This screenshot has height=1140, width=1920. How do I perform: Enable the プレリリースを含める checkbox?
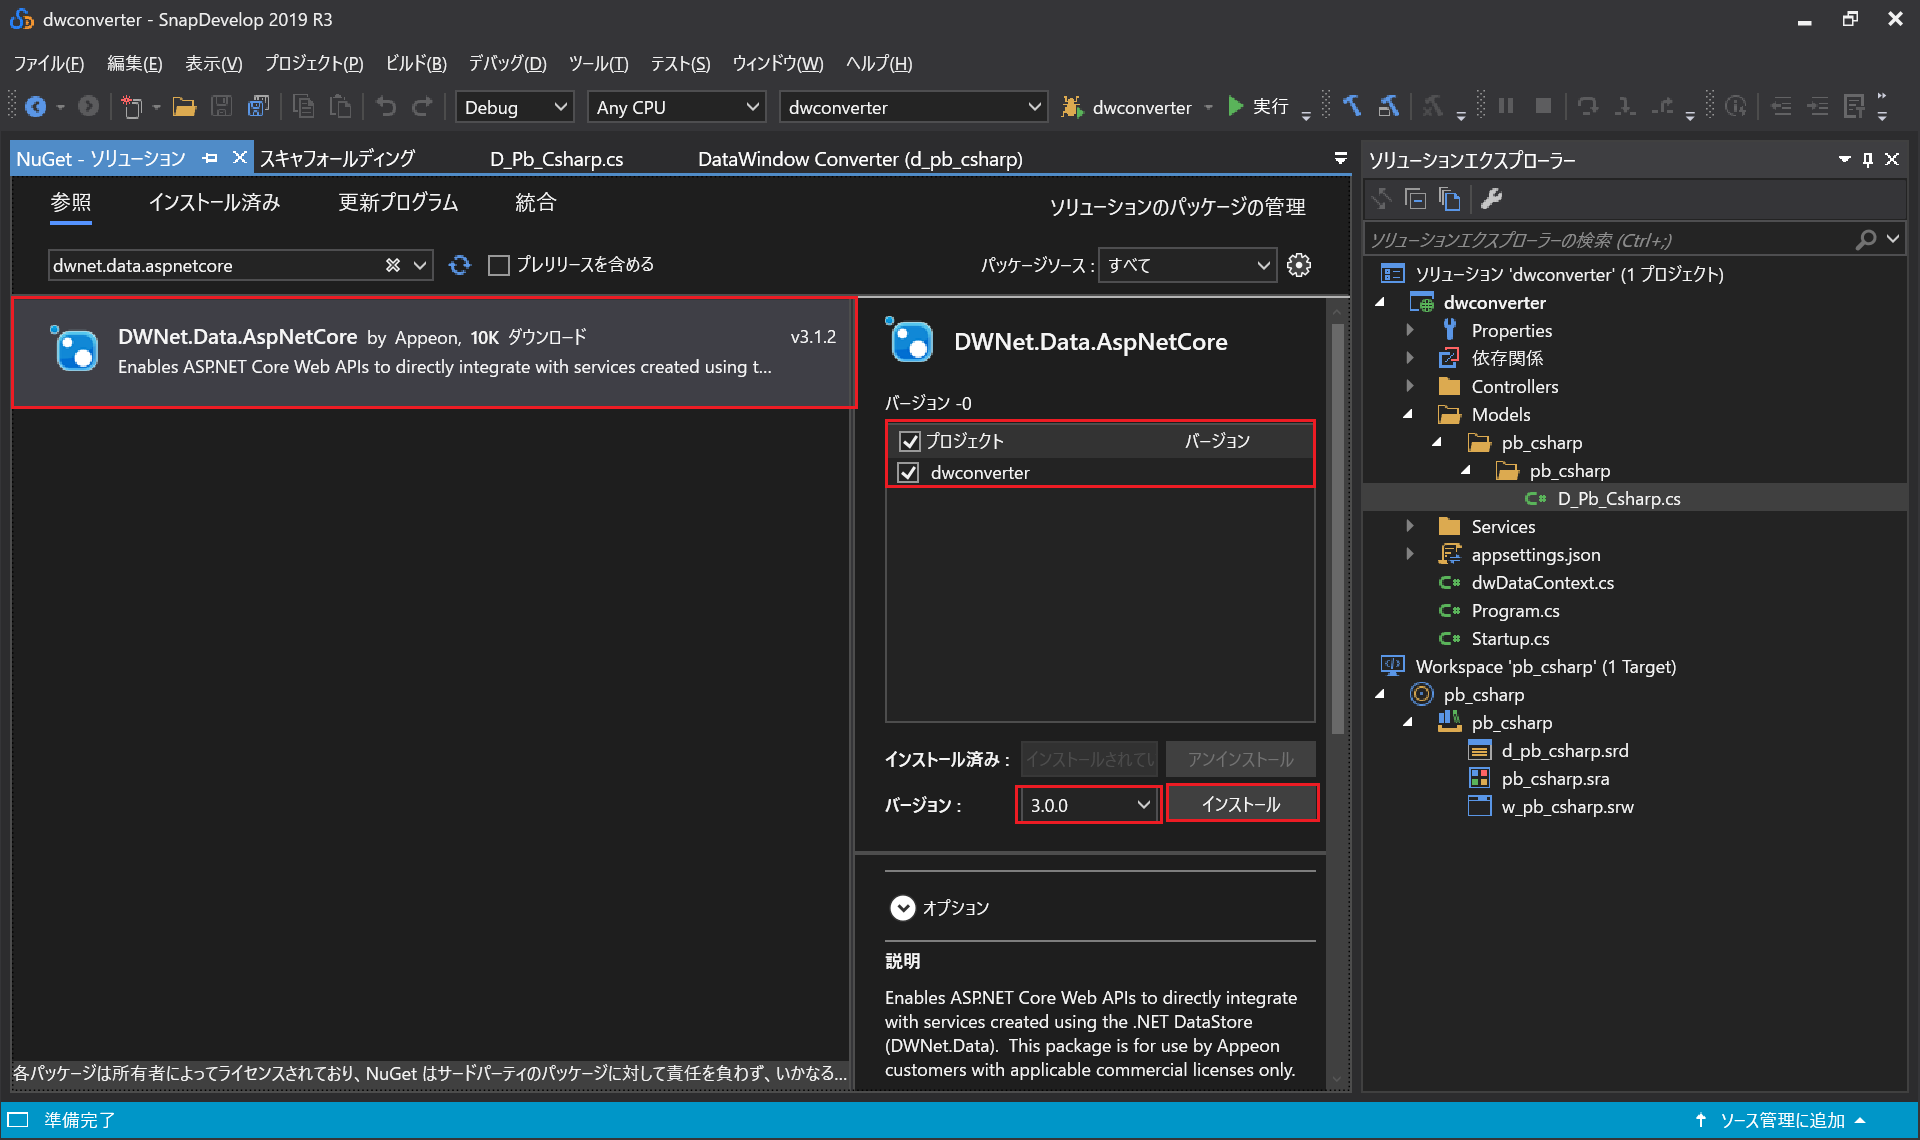[x=499, y=264]
